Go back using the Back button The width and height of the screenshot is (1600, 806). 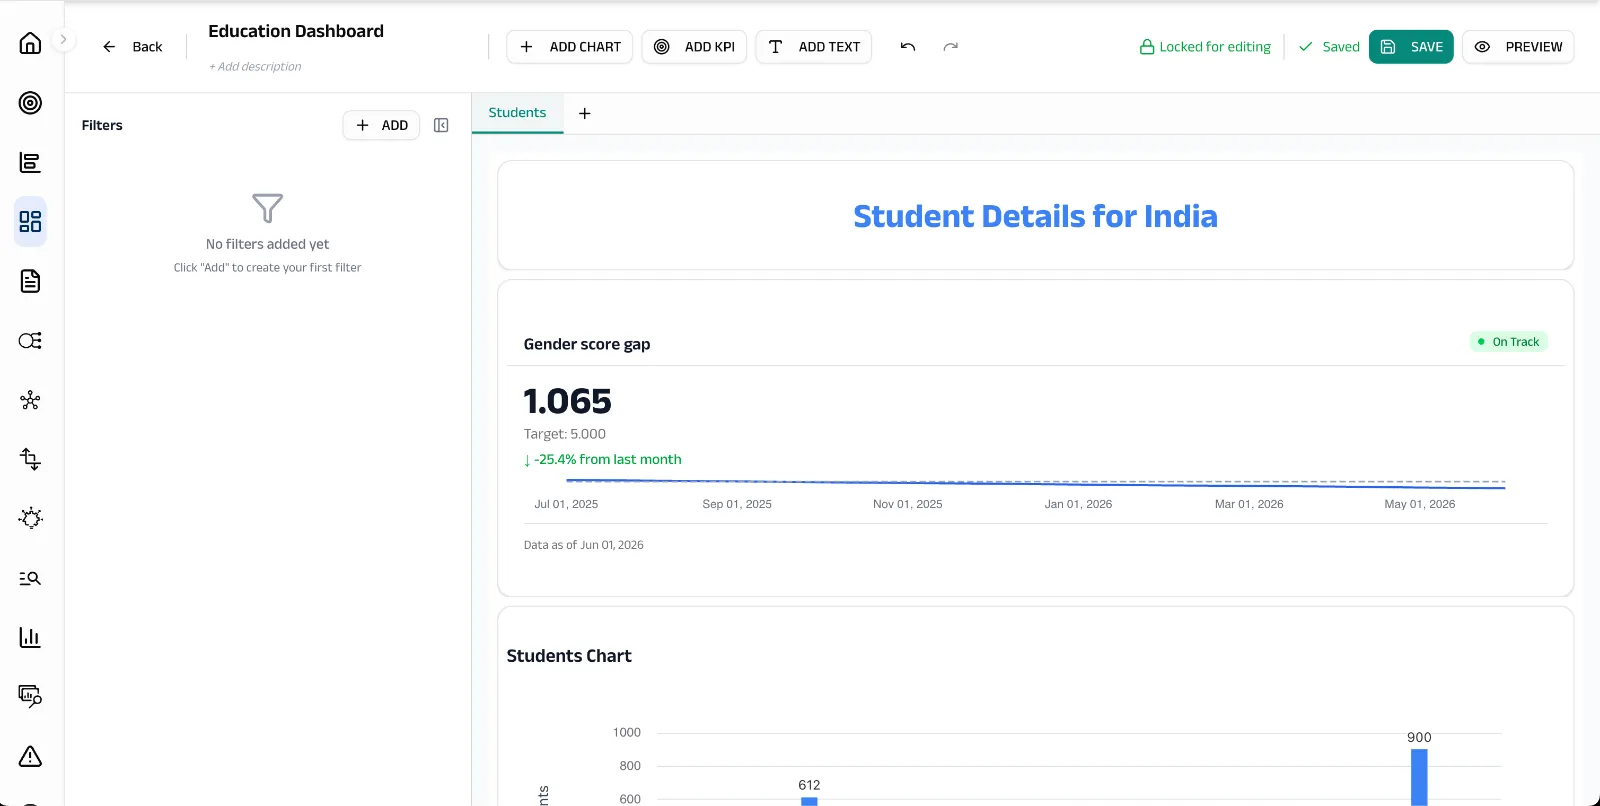[x=132, y=47]
